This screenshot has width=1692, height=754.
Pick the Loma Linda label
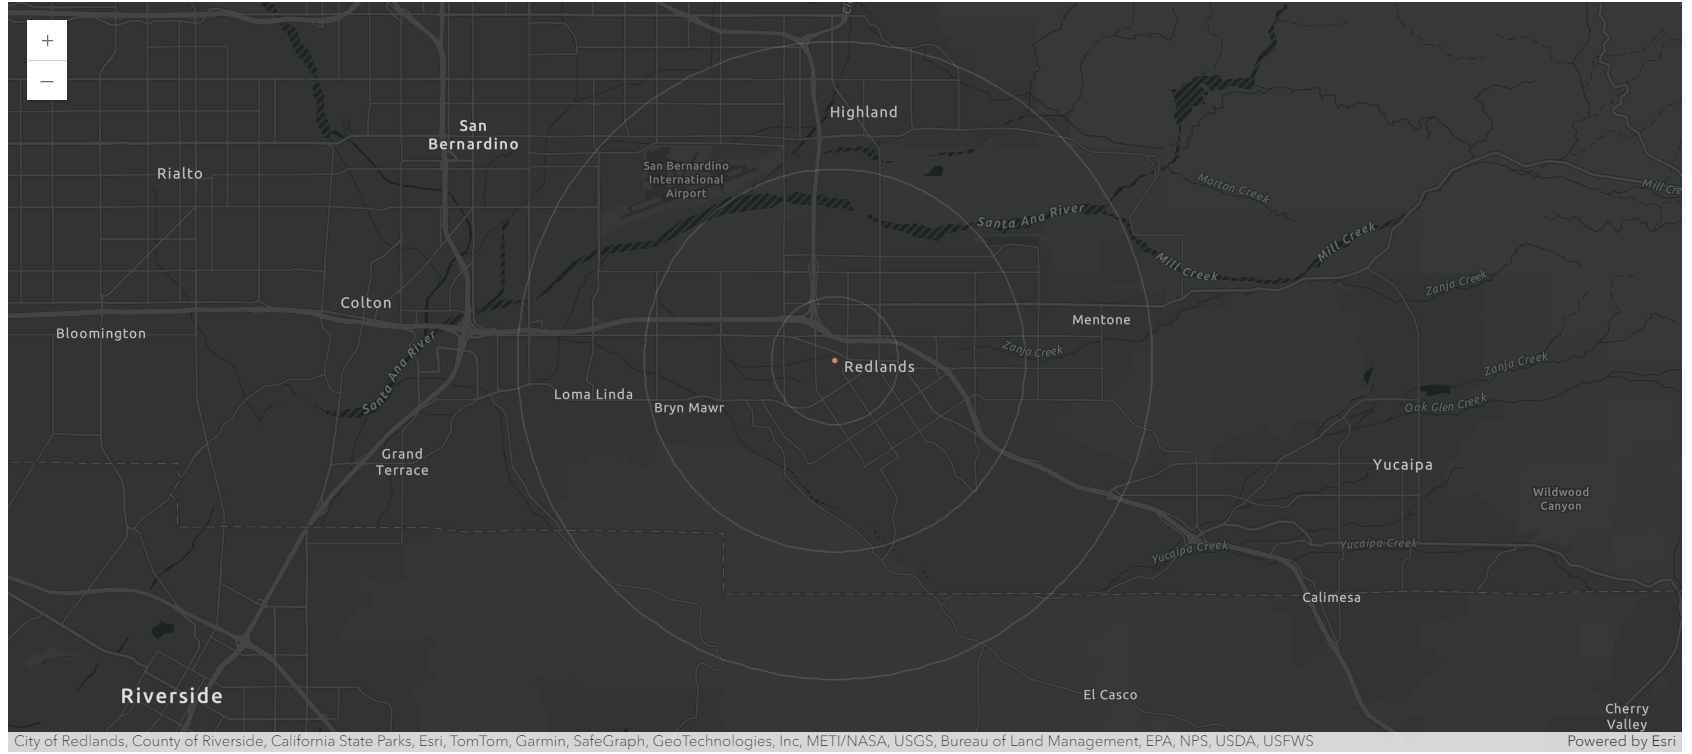tap(593, 395)
